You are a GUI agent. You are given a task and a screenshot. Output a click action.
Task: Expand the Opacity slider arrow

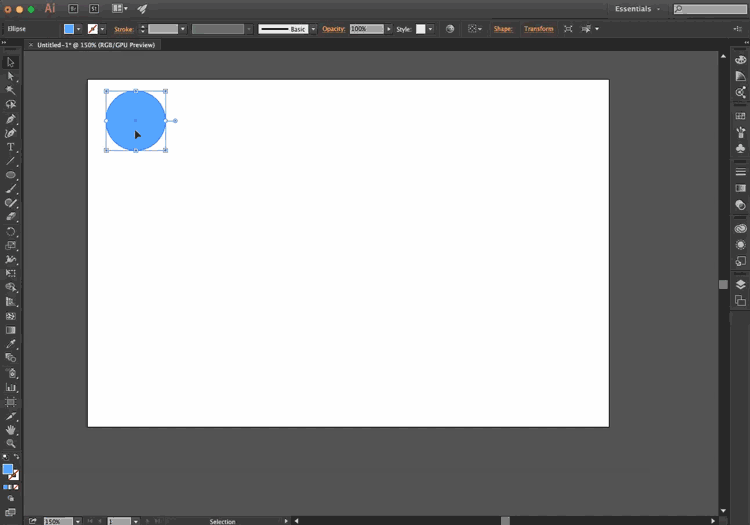[388, 29]
